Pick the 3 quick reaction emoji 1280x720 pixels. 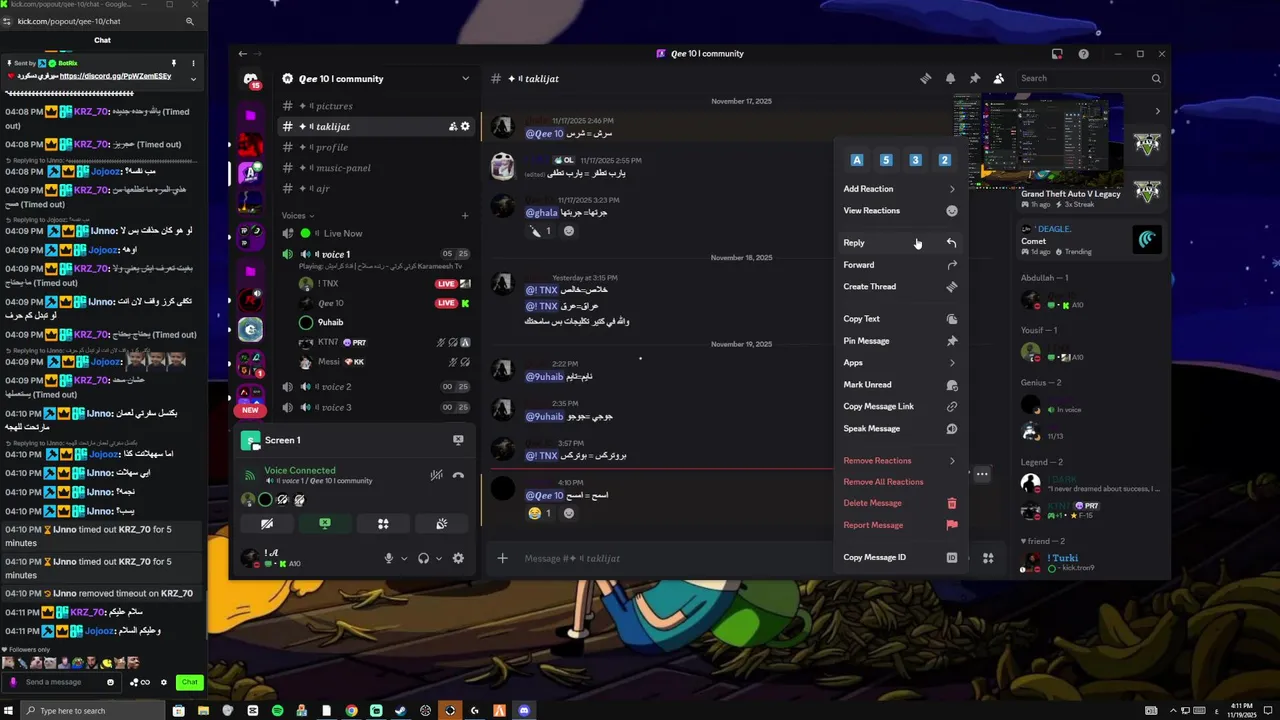pyautogui.click(x=915, y=160)
